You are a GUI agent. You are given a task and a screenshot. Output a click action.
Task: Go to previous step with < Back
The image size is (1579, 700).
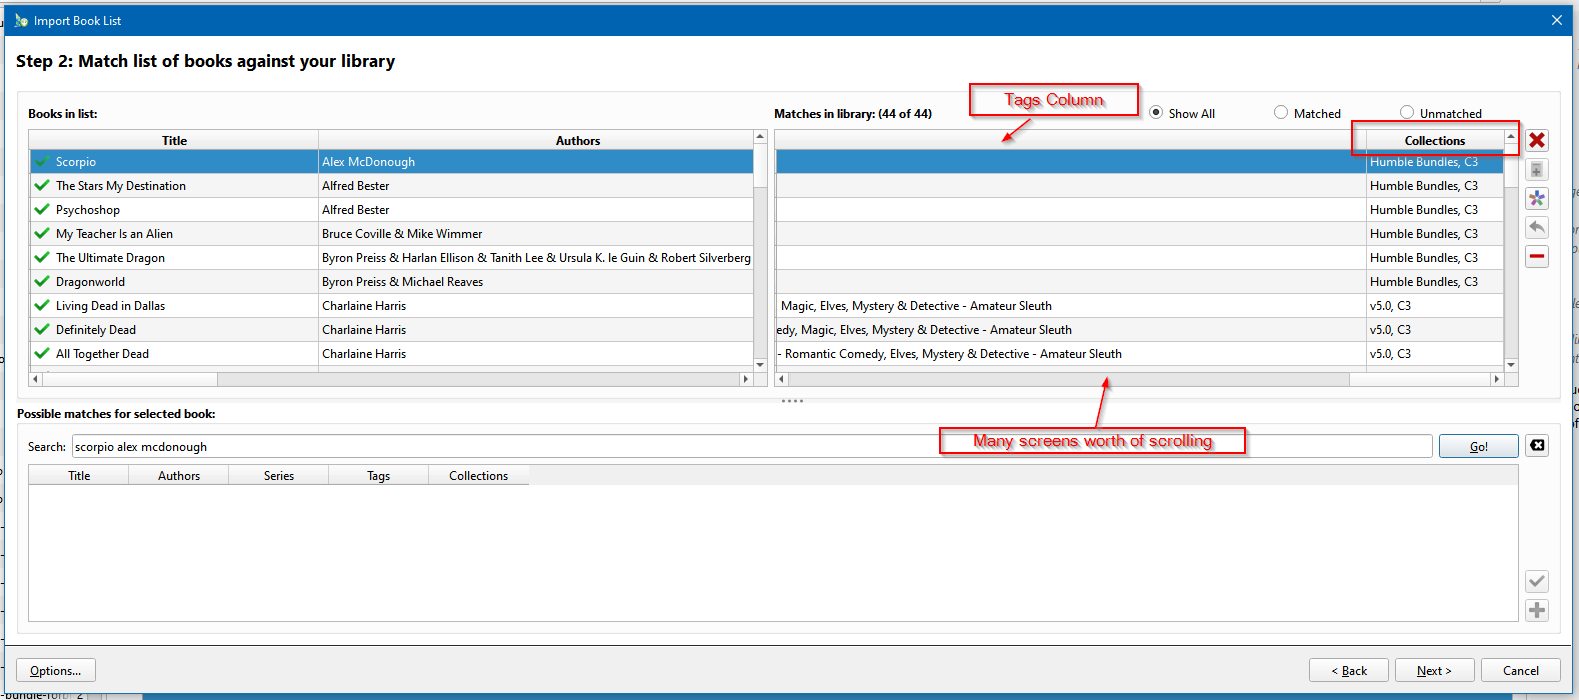tap(1349, 670)
